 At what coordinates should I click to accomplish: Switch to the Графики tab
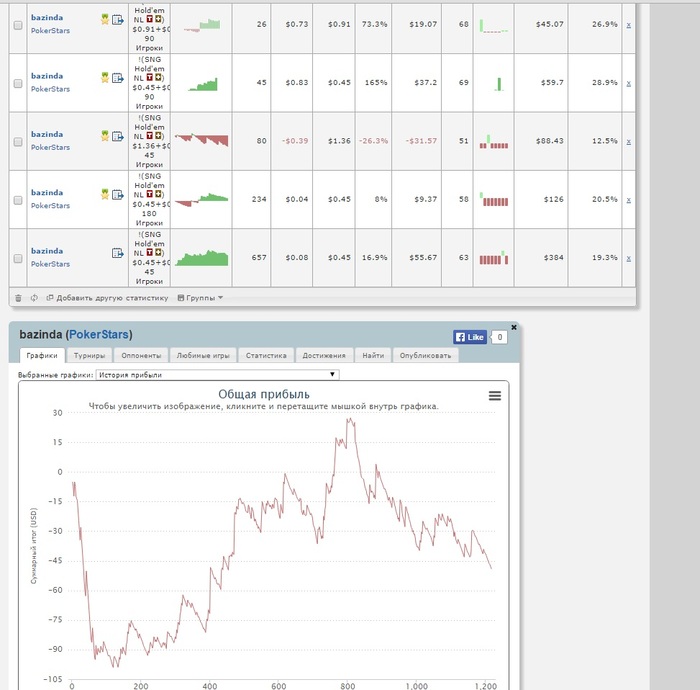42,355
